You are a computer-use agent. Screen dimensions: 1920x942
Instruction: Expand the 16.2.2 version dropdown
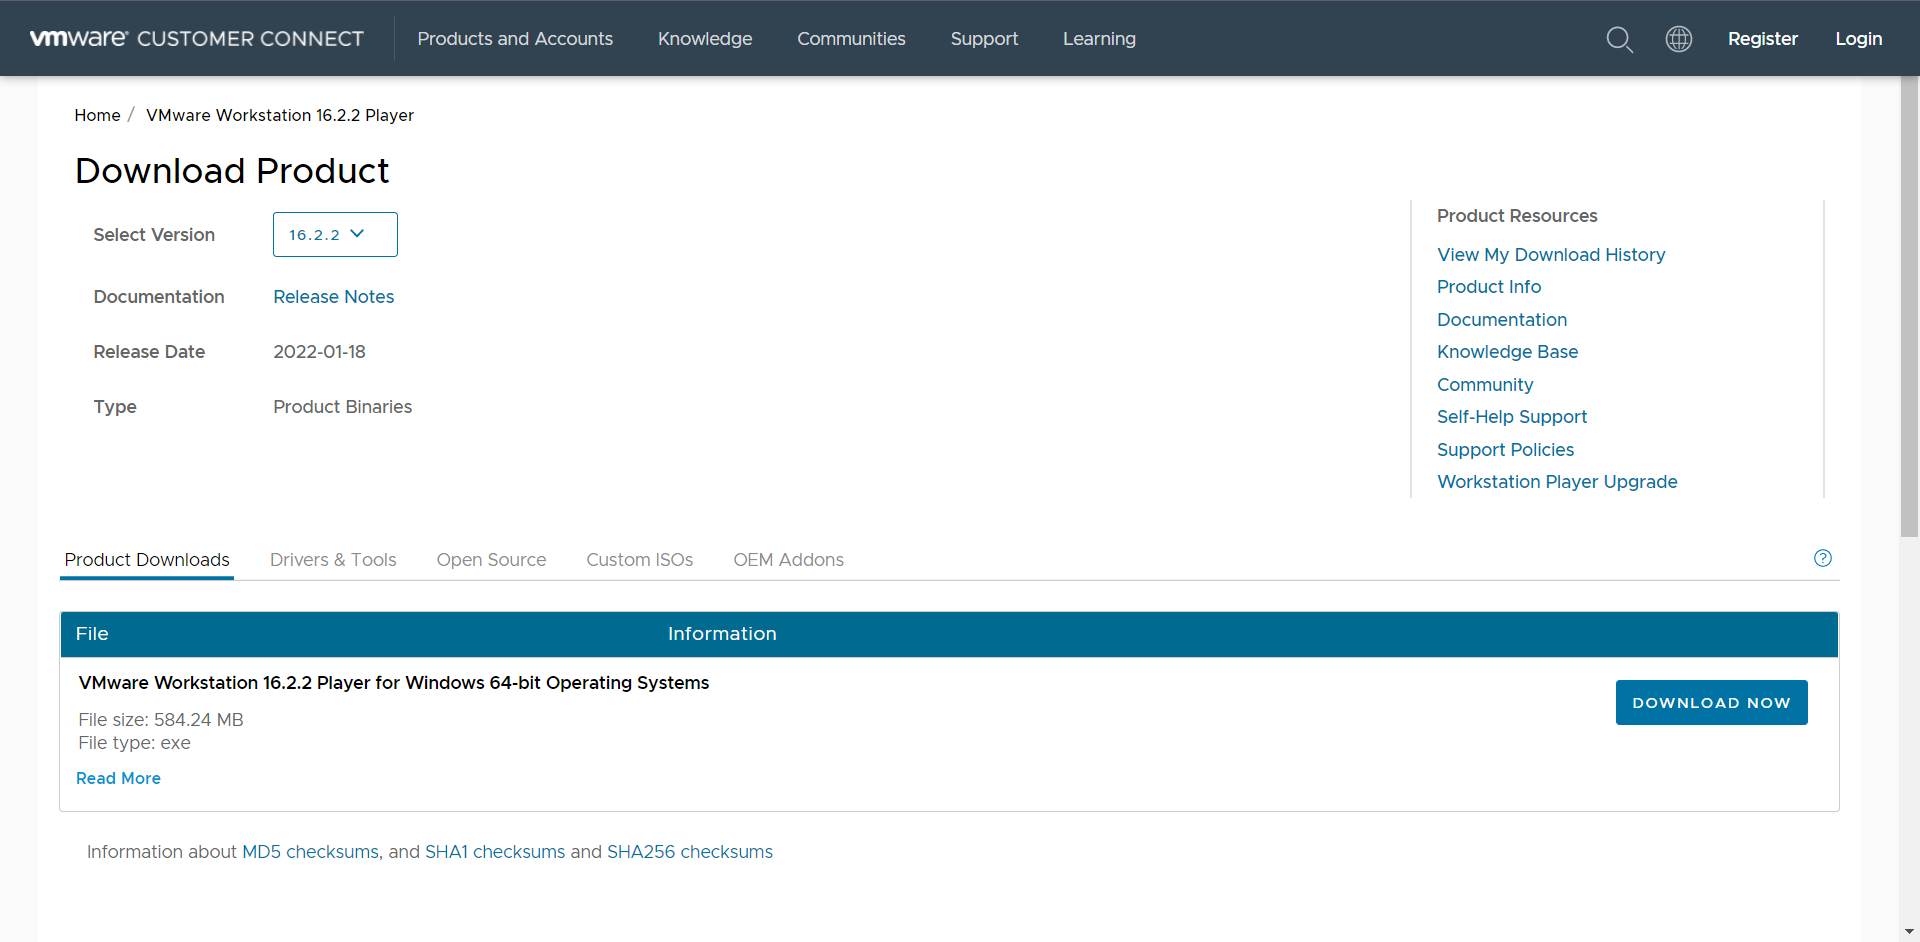click(x=335, y=234)
